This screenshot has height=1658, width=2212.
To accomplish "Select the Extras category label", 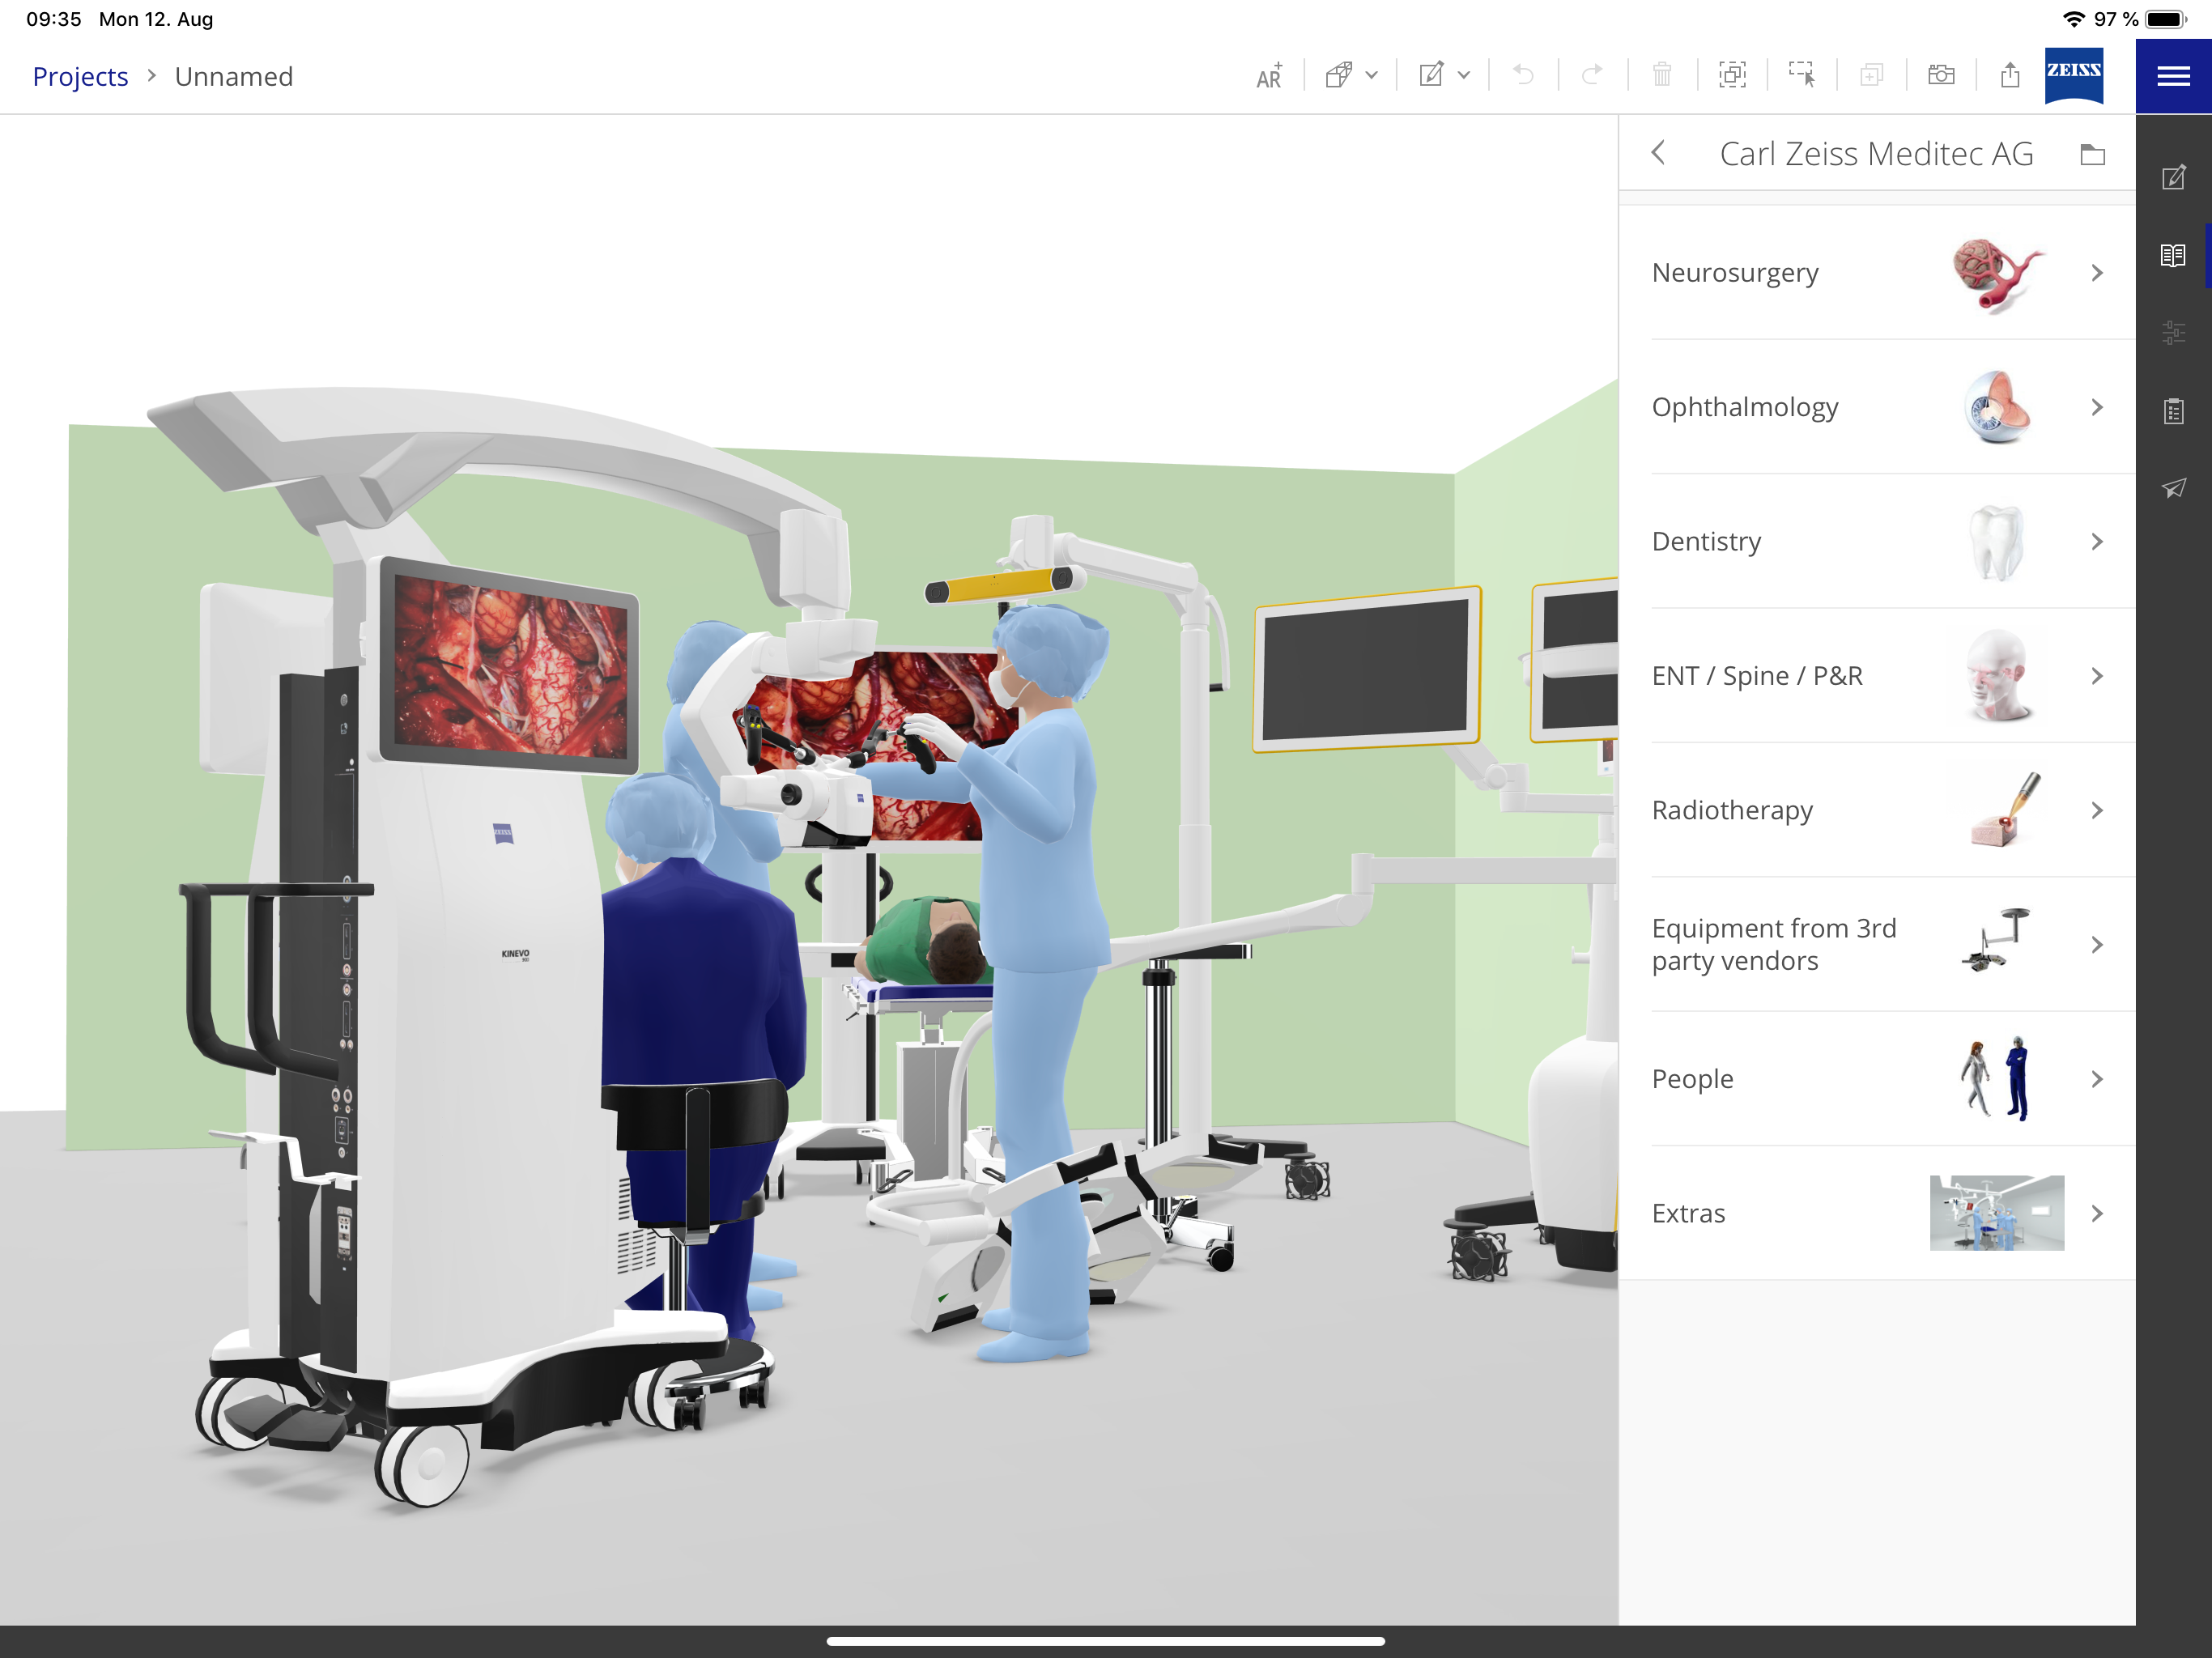I will pyautogui.click(x=1688, y=1213).
